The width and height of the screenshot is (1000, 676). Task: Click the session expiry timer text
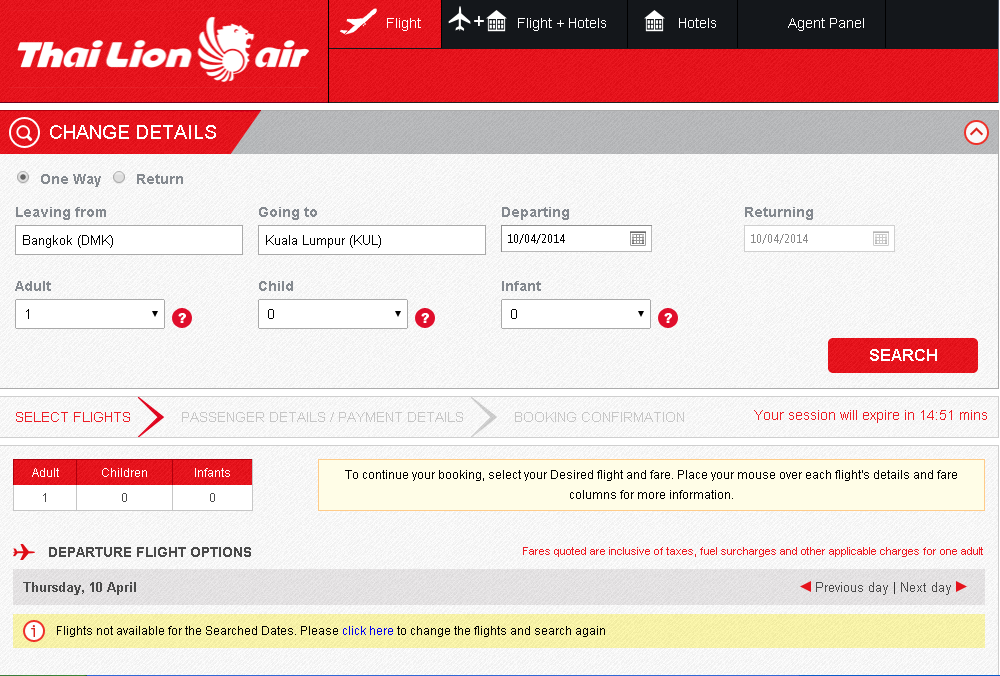pos(871,415)
